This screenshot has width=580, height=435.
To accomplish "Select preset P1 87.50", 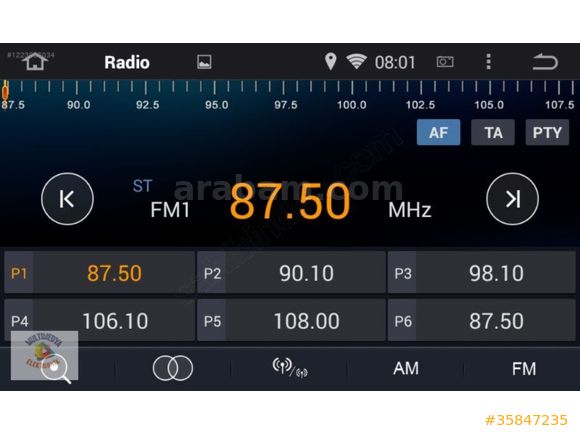I will click(99, 273).
